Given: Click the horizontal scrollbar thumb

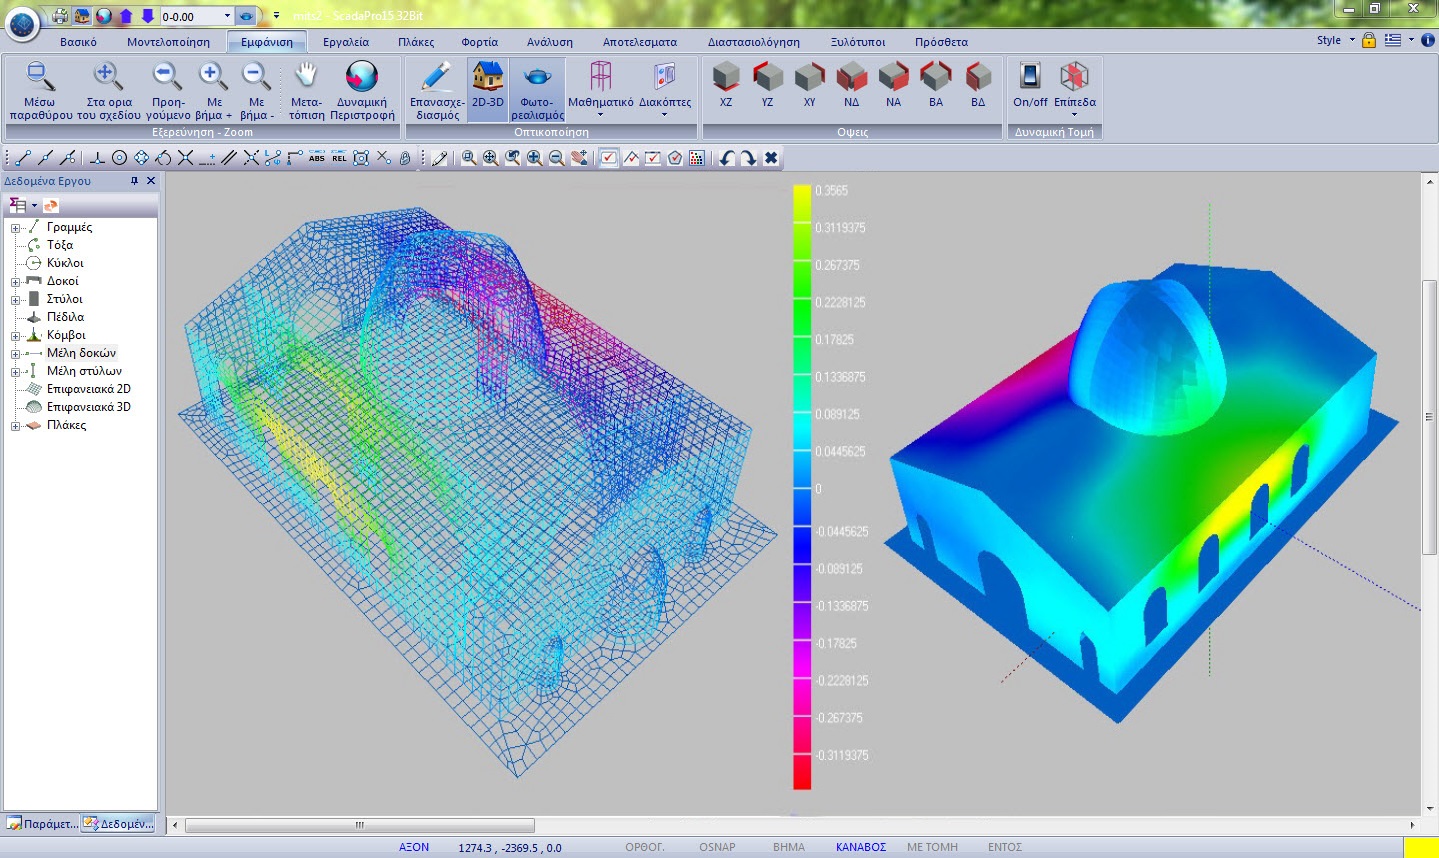Looking at the screenshot, I should click(360, 825).
